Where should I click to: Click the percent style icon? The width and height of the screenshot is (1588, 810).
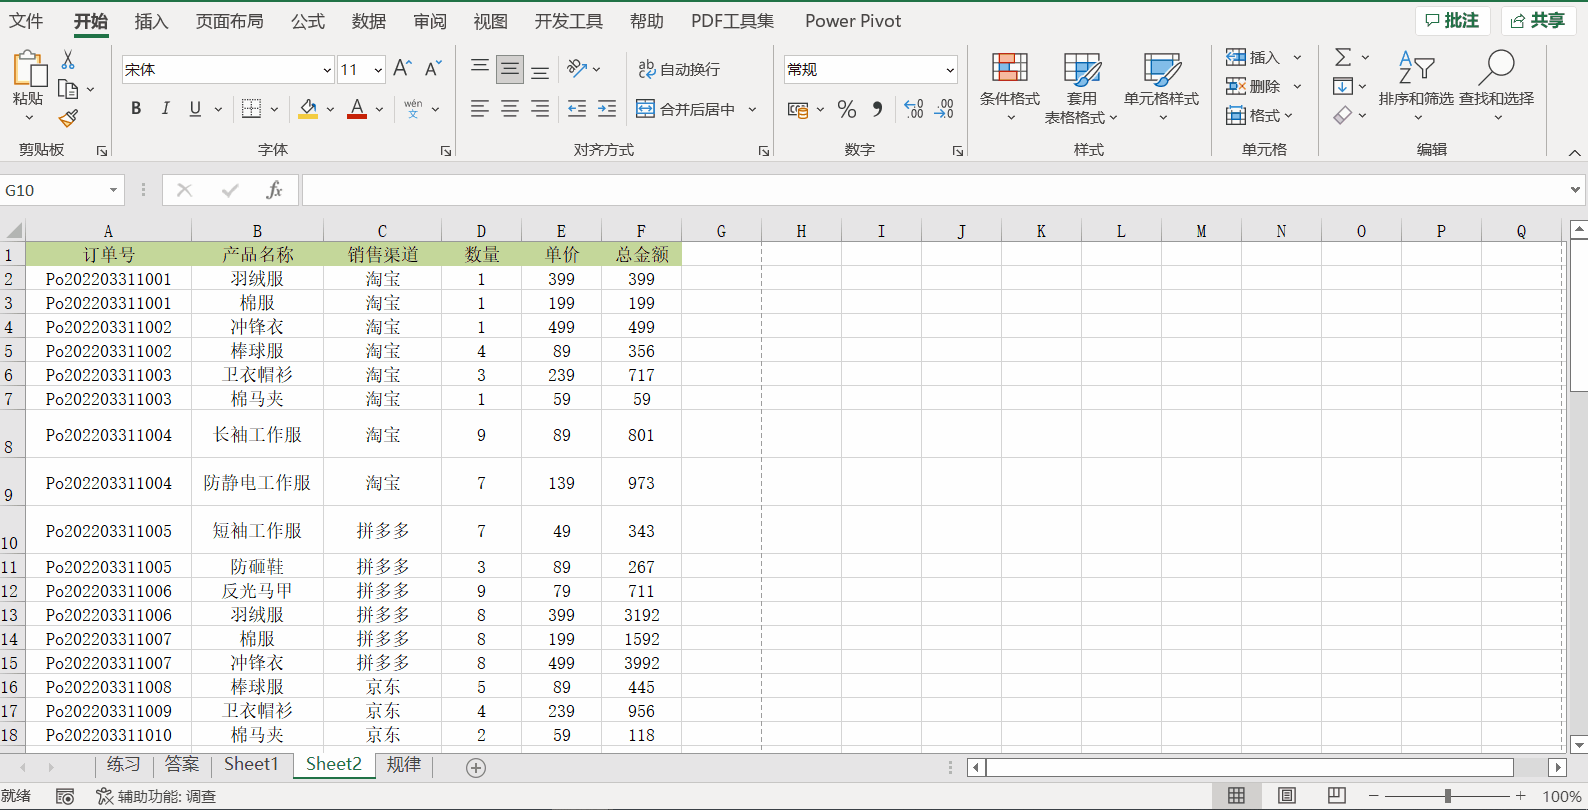pyautogui.click(x=847, y=109)
